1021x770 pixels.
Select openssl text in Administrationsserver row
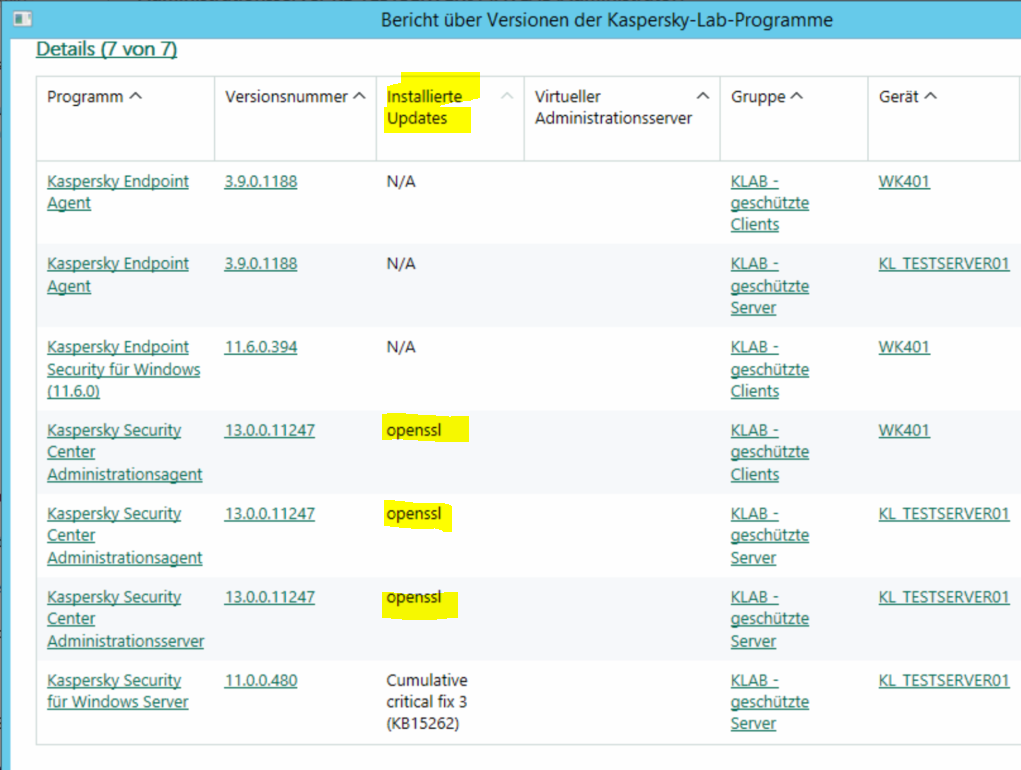[x=413, y=597]
